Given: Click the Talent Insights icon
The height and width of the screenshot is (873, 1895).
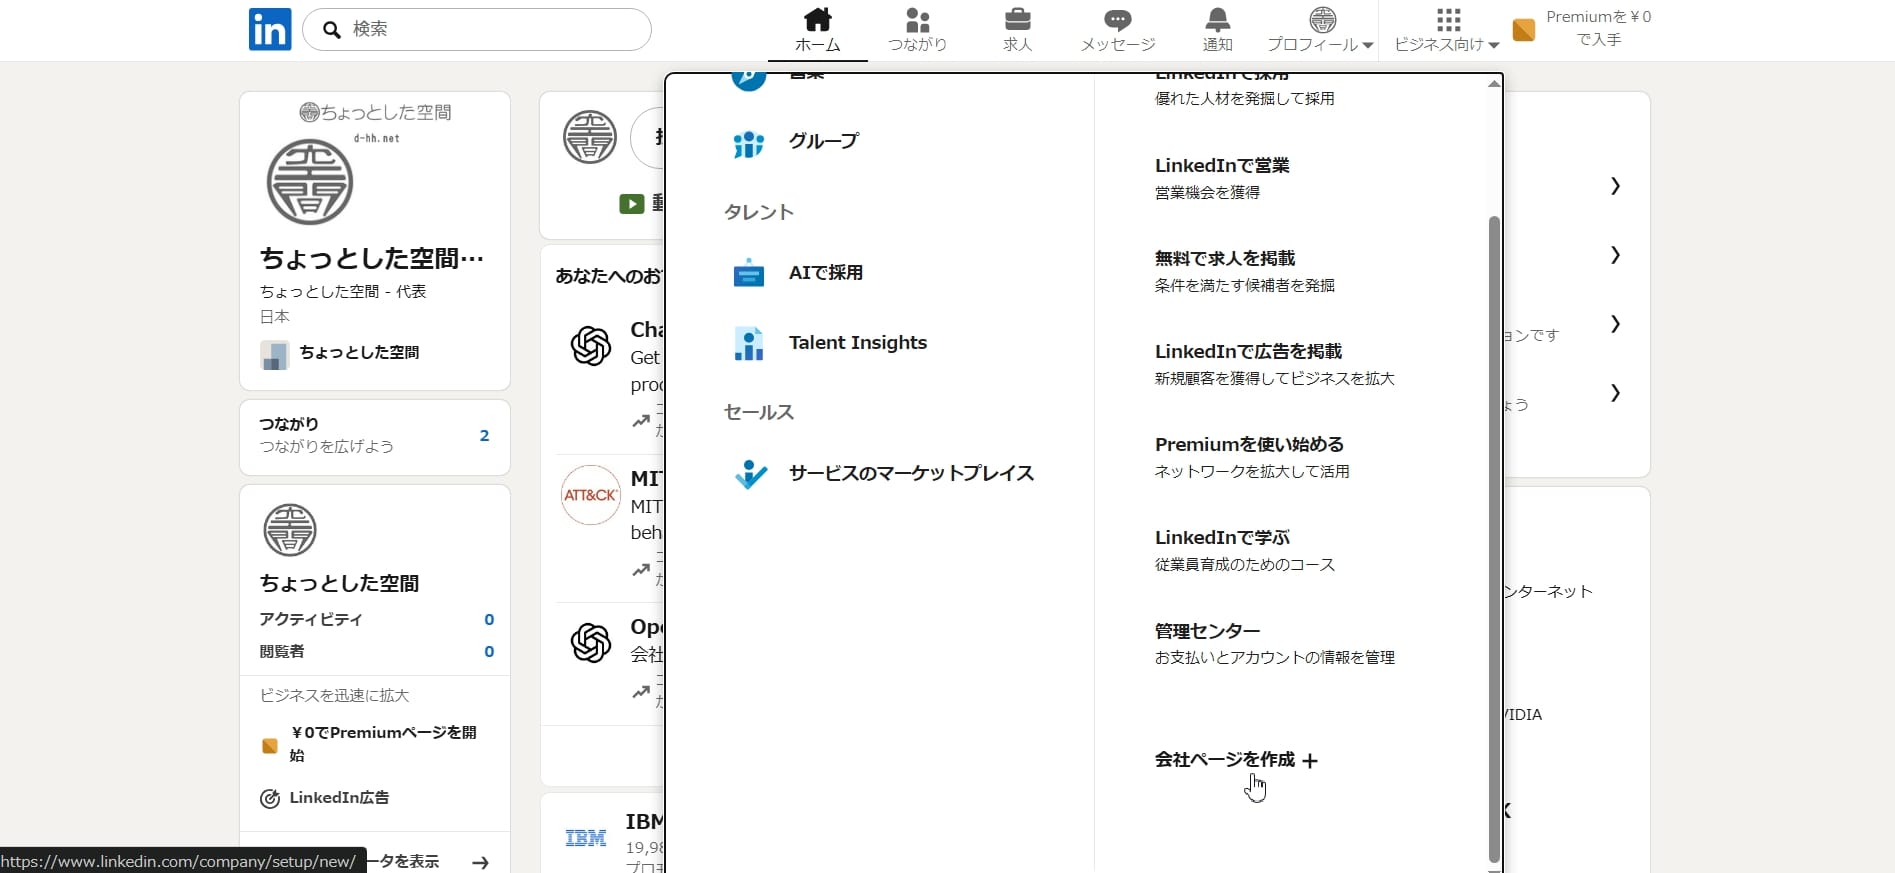Looking at the screenshot, I should point(749,343).
